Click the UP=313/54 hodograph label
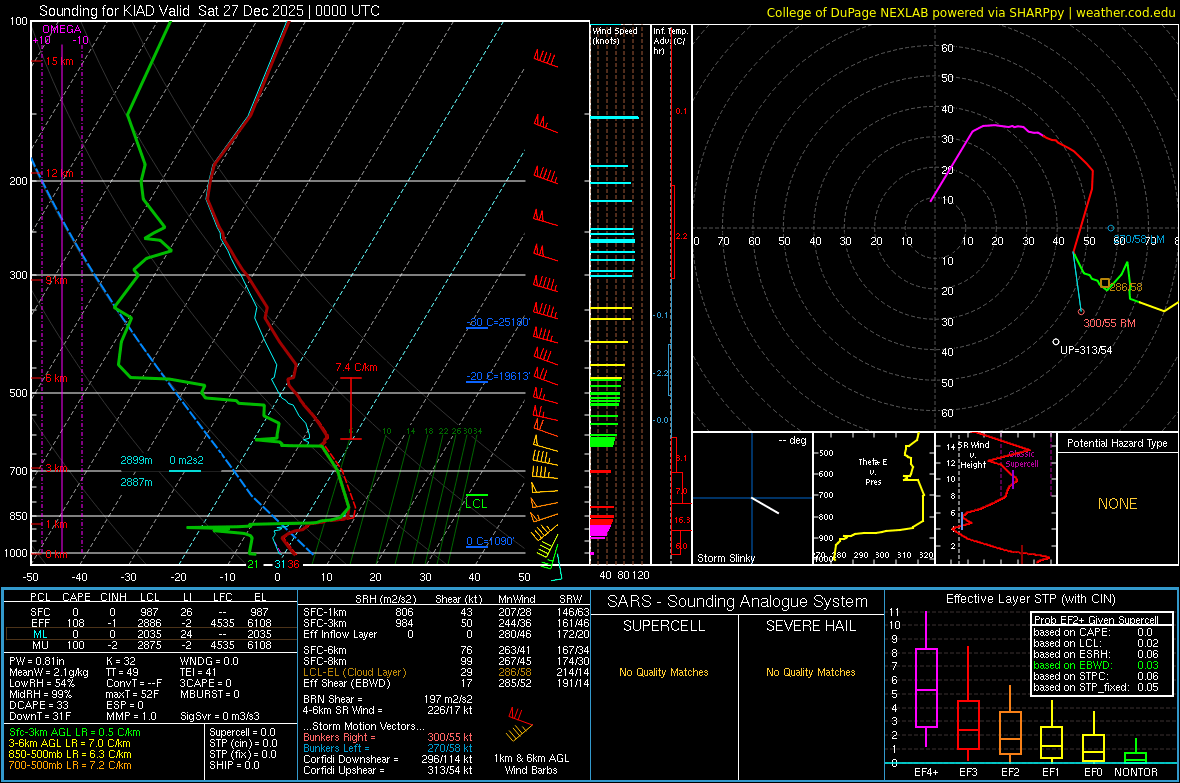1180x783 pixels. pos(1086,350)
